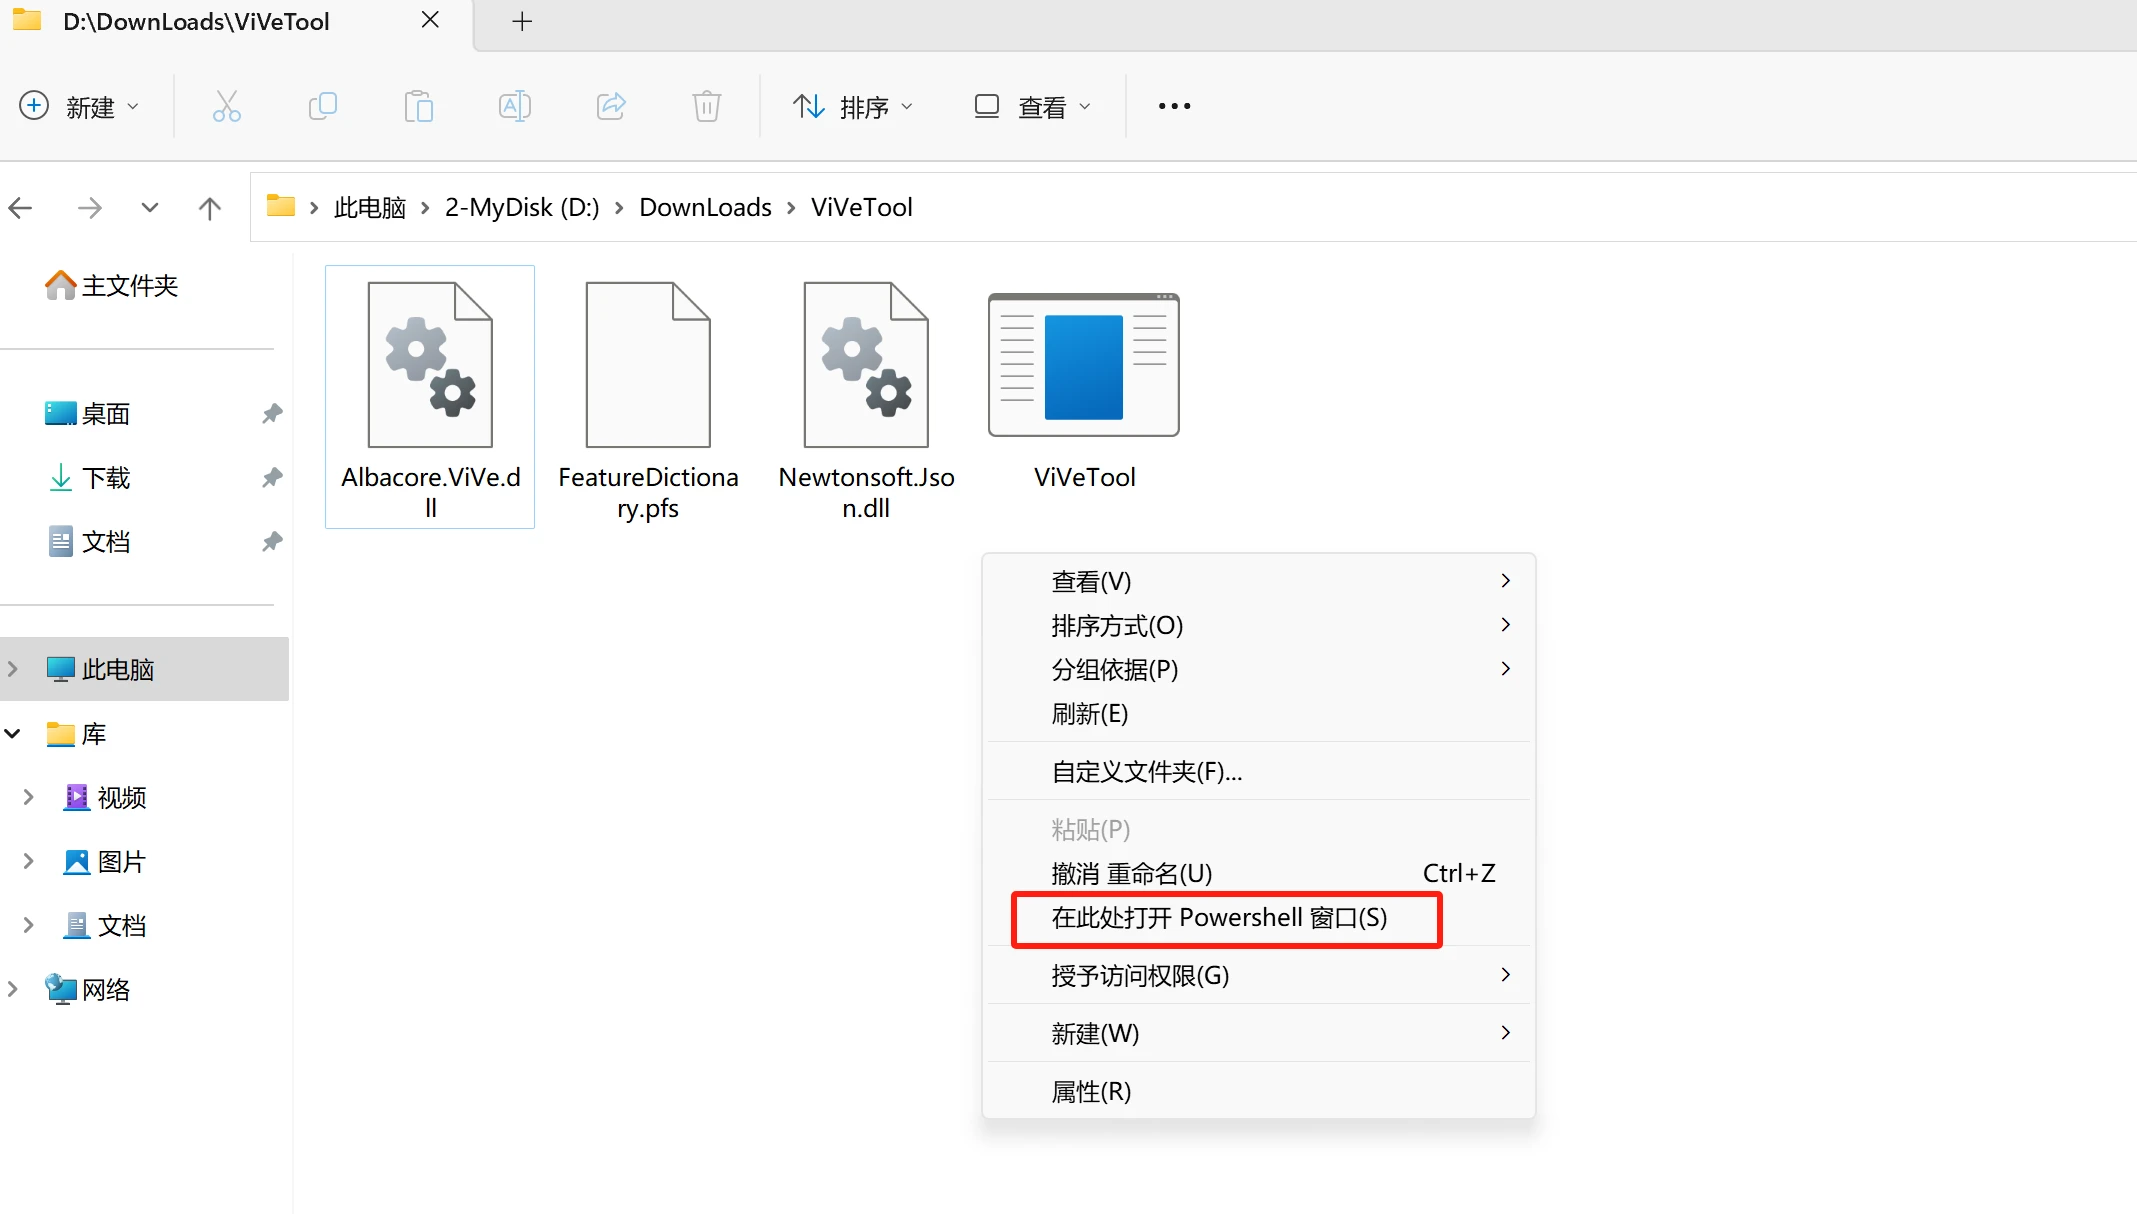Open the 新建 (New) dropdown button
The width and height of the screenshot is (2137, 1214).
pos(79,106)
